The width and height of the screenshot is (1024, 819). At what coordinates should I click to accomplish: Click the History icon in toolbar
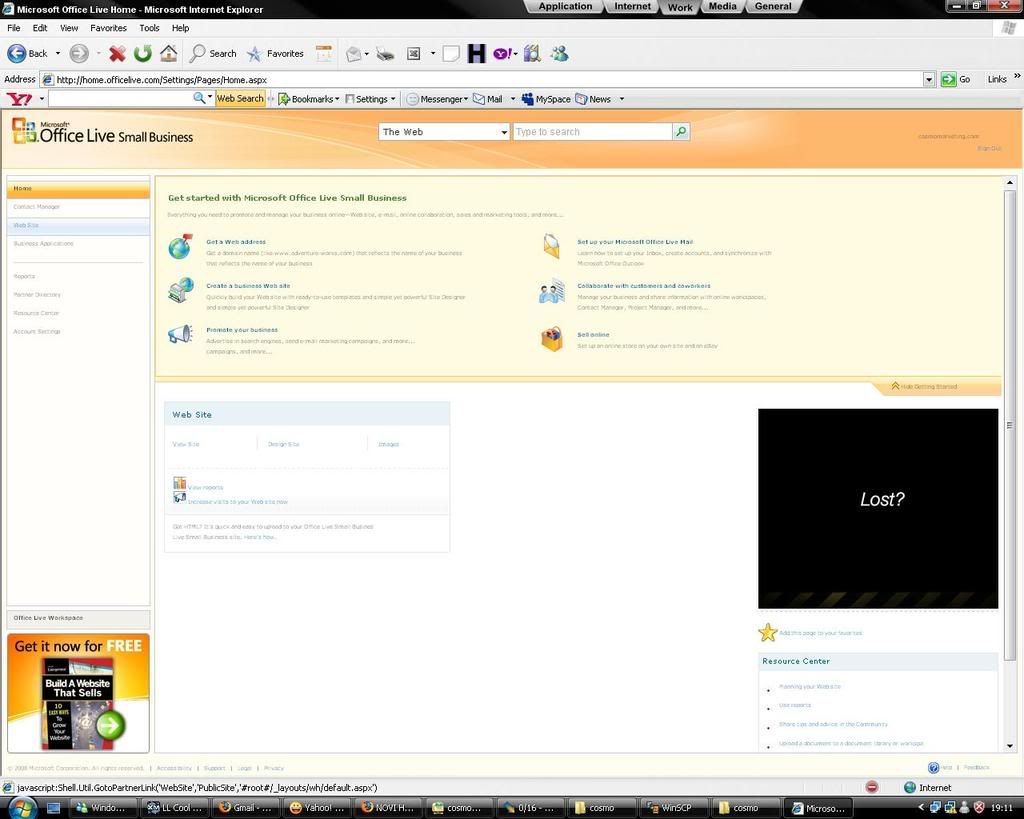click(324, 54)
